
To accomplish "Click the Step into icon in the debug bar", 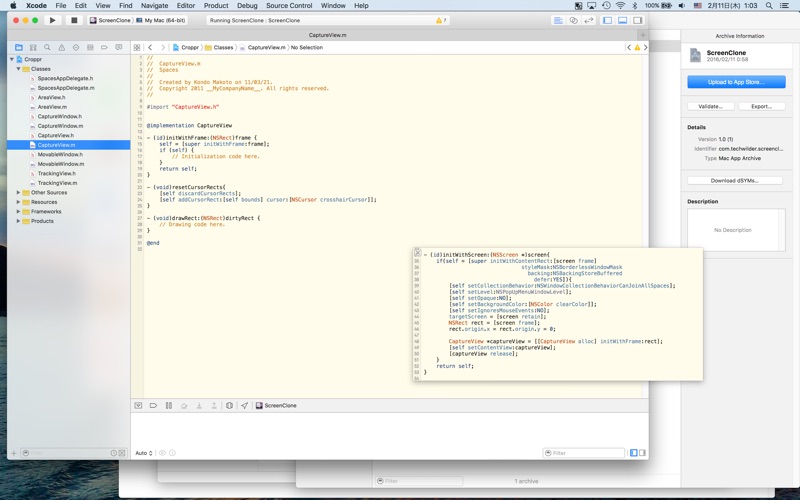I will tap(199, 406).
